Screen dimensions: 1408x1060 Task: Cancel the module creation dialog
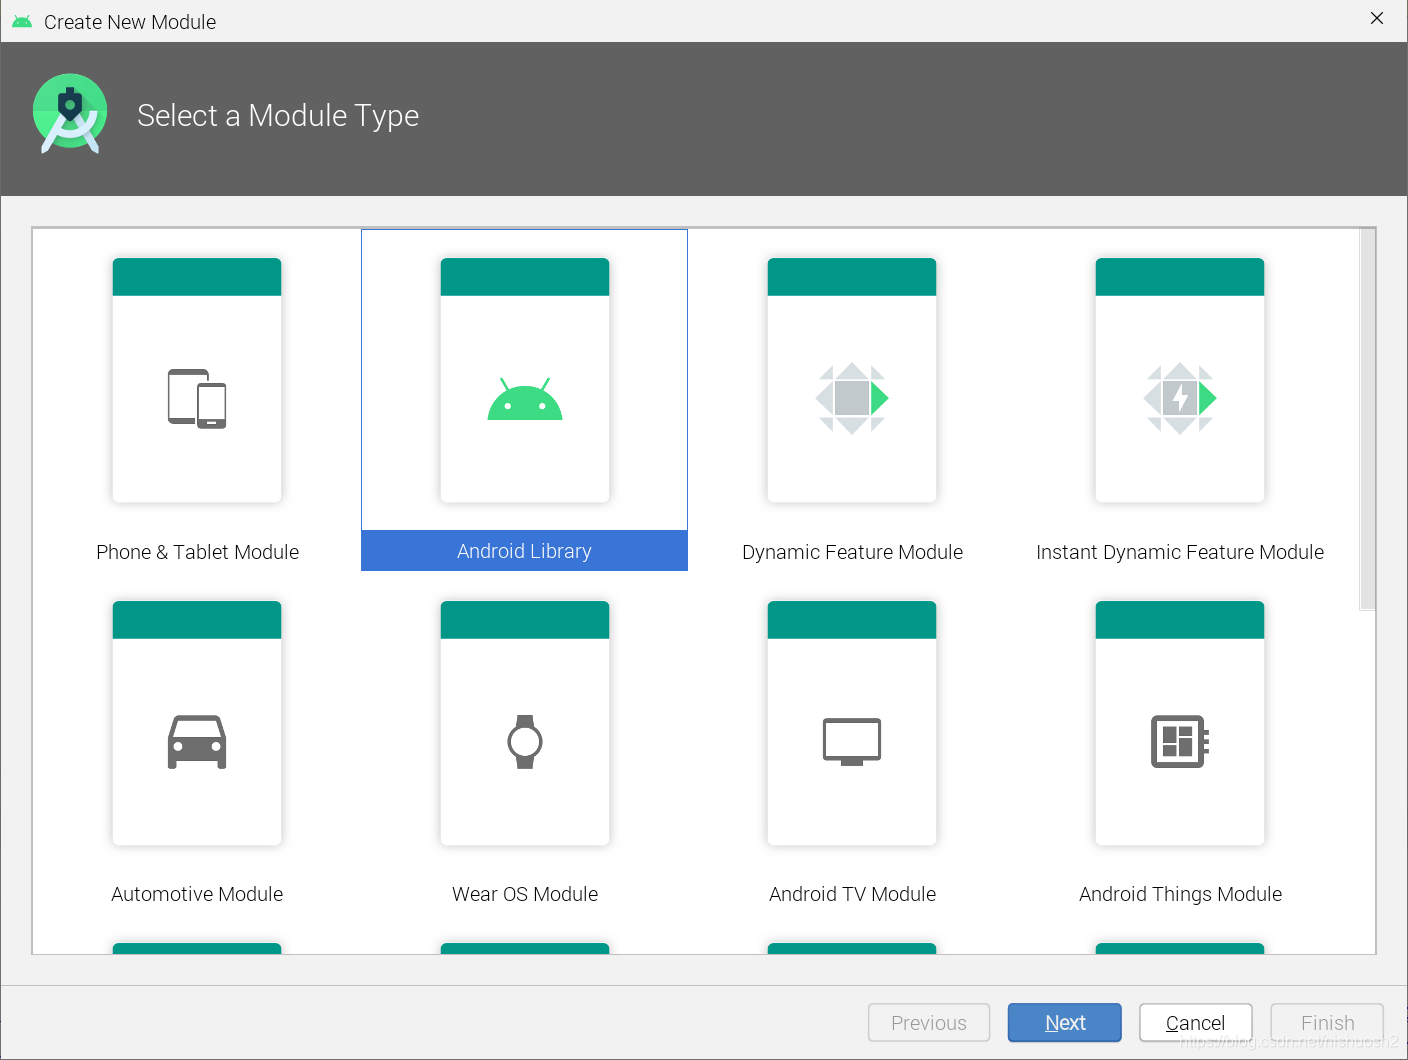pyautogui.click(x=1196, y=1022)
